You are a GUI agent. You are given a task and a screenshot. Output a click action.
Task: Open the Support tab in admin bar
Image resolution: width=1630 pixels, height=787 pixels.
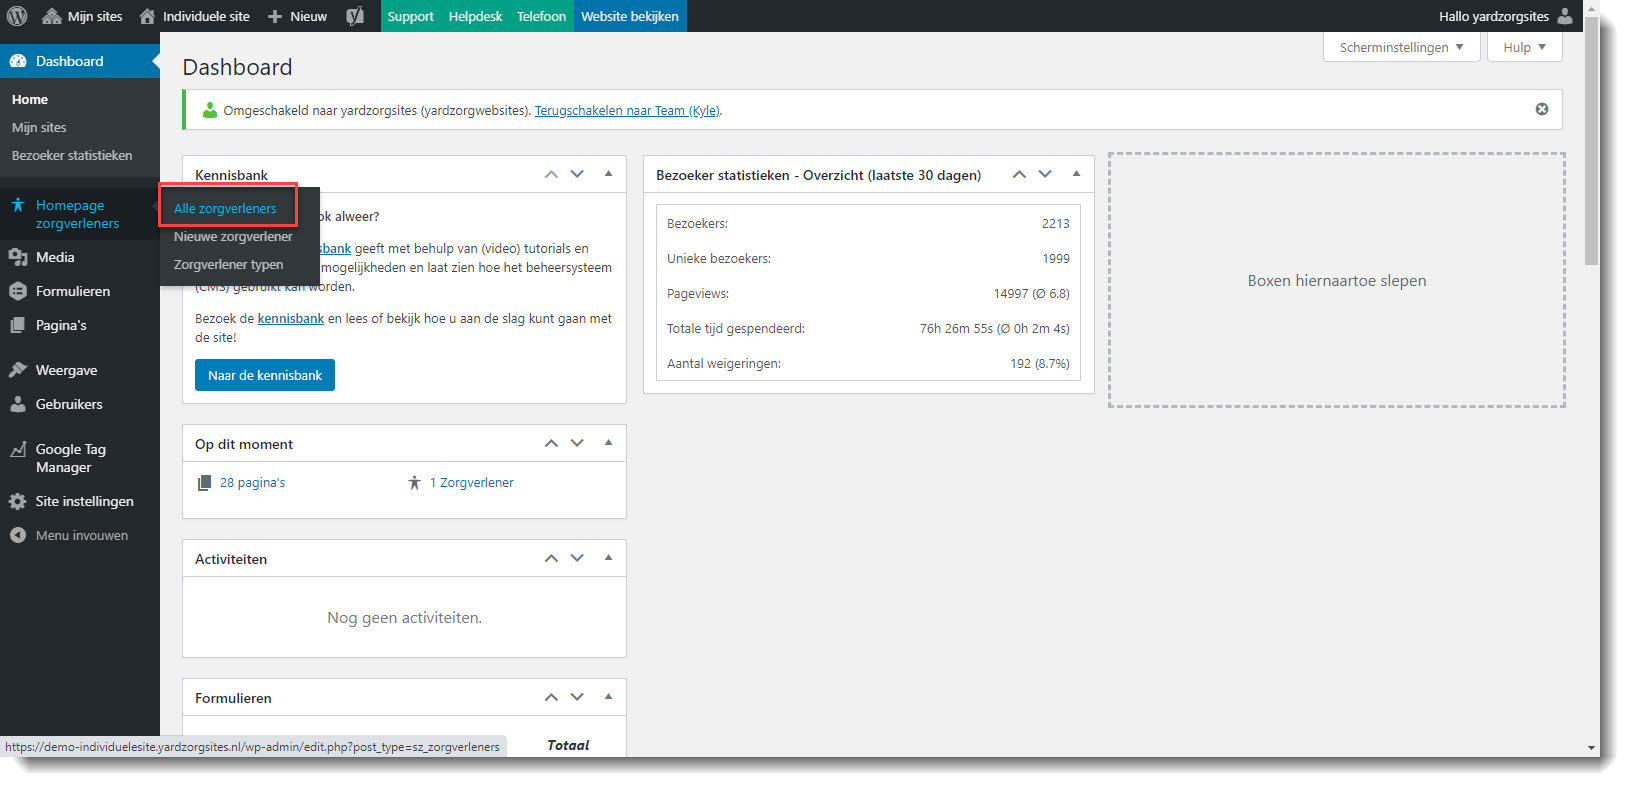(410, 16)
